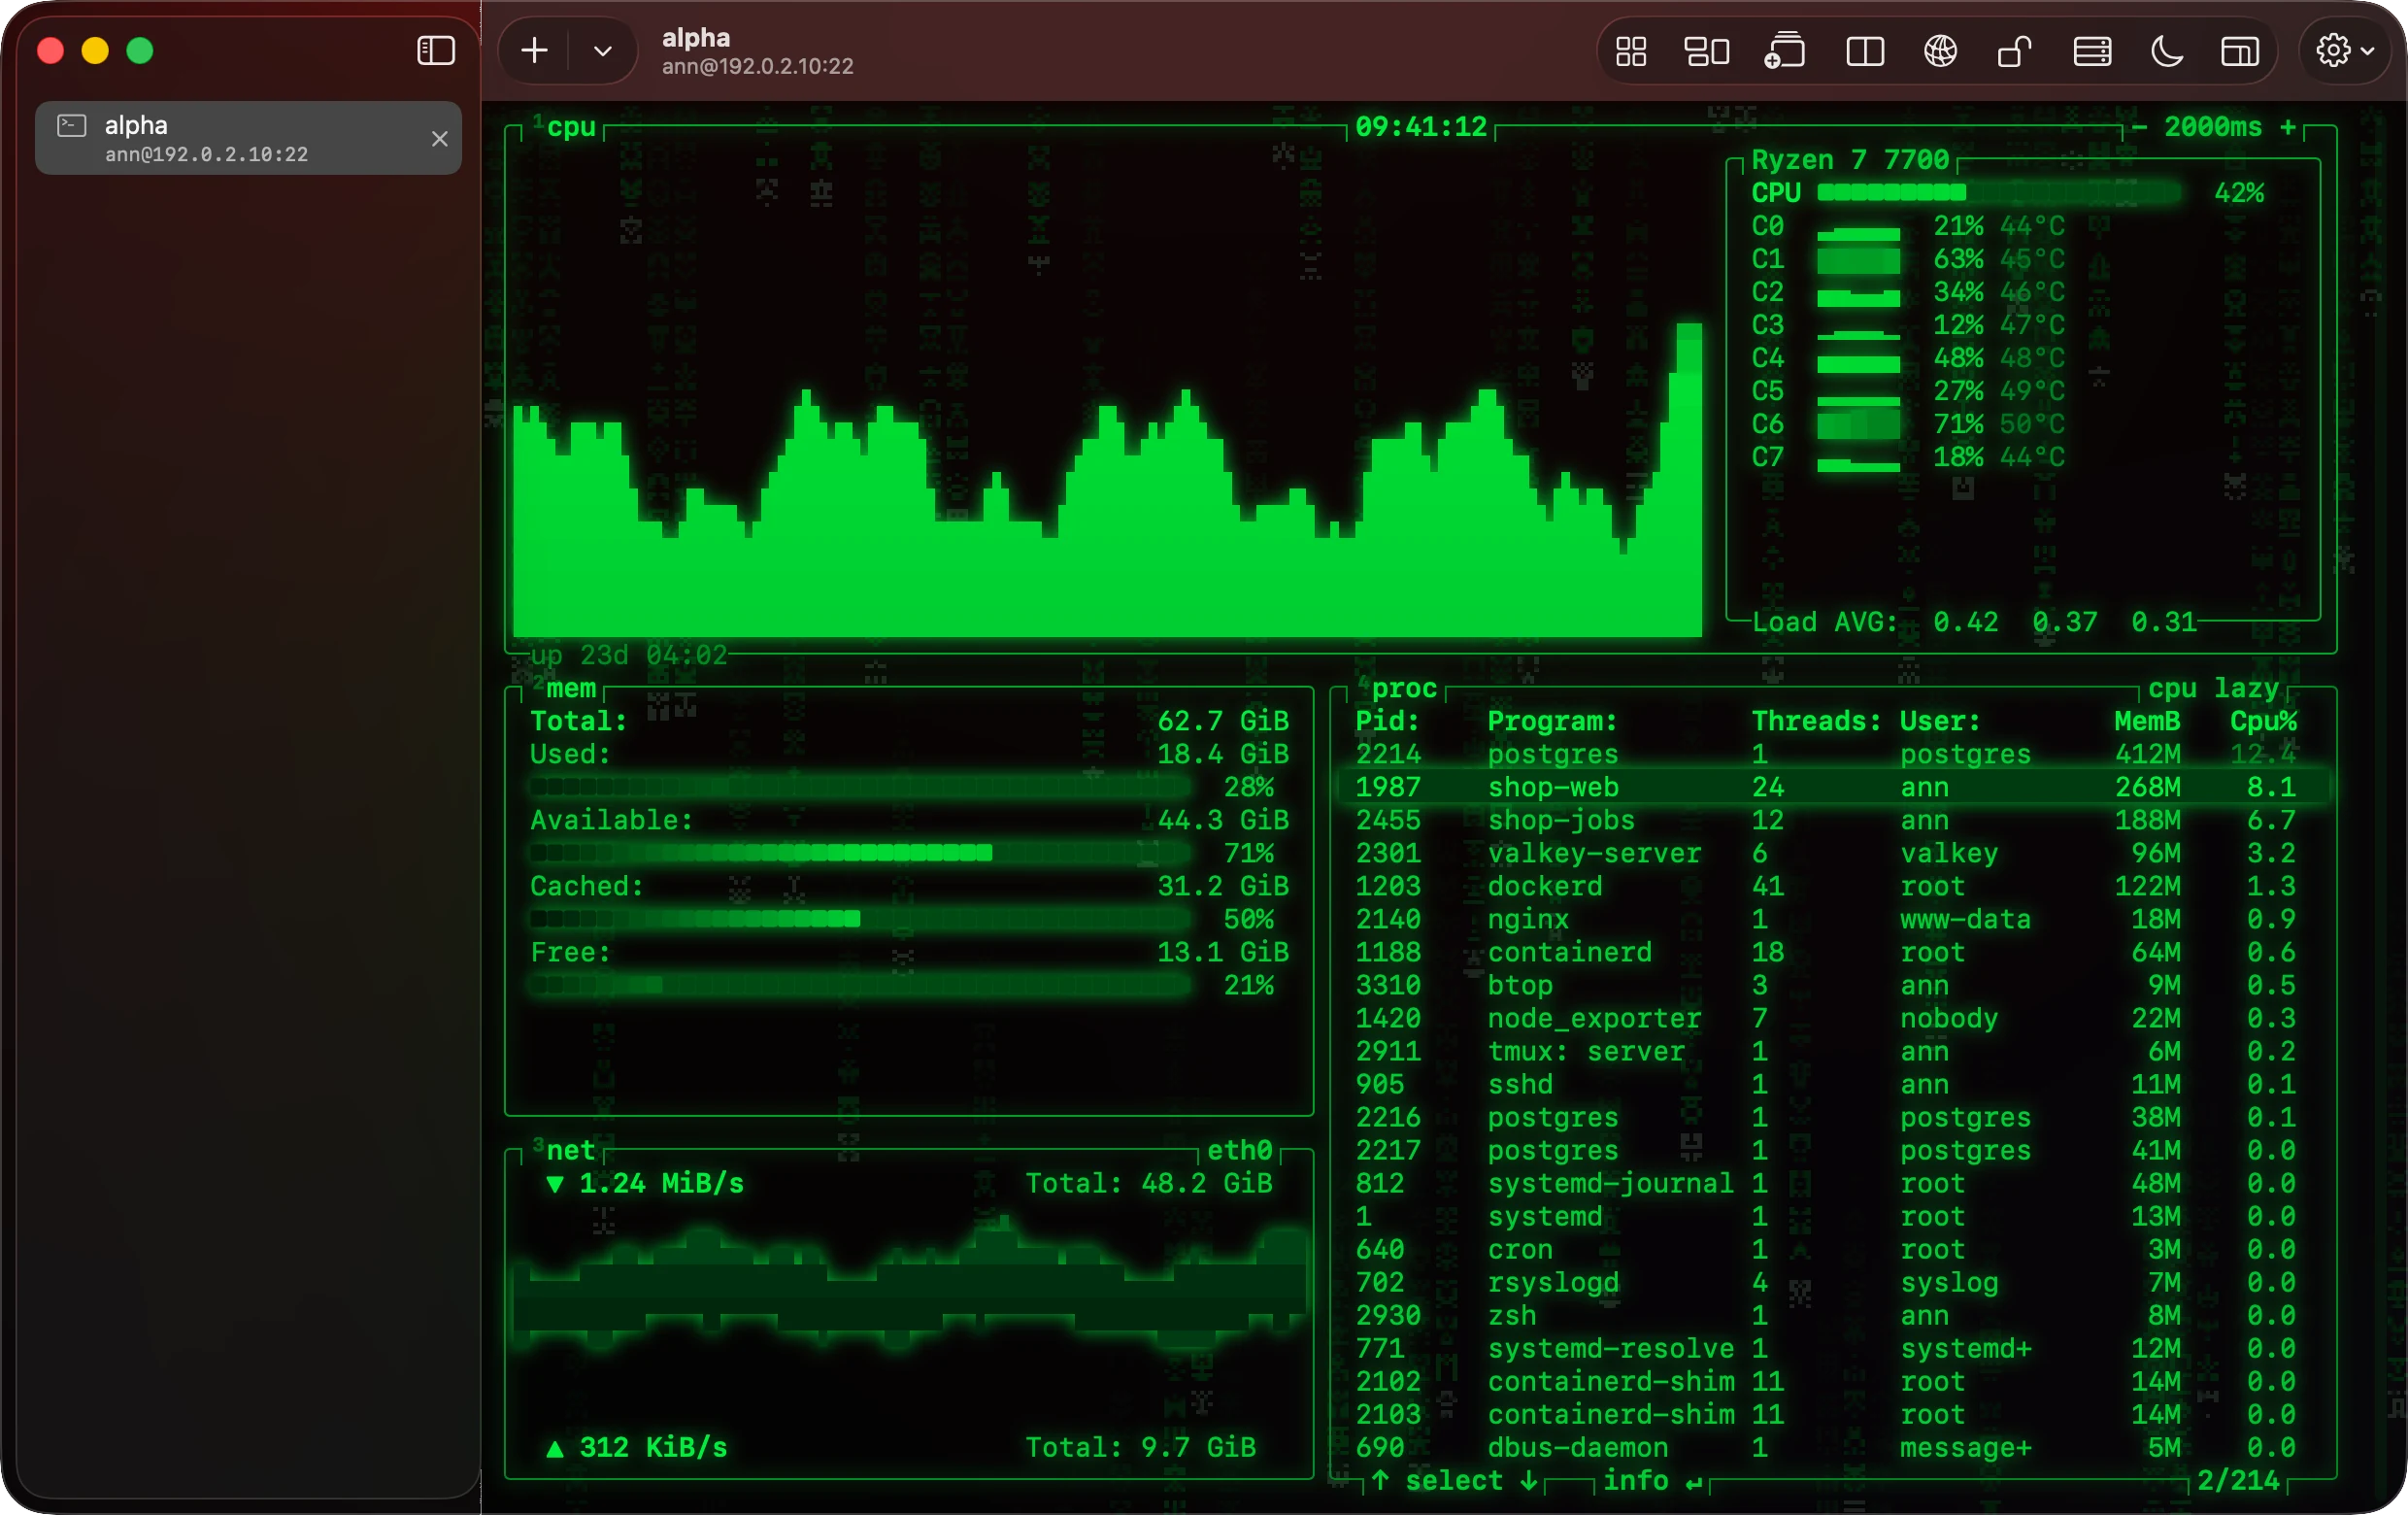This screenshot has height=1515, width=2408.
Task: Click the tmux: server process row
Action: [1834, 1051]
